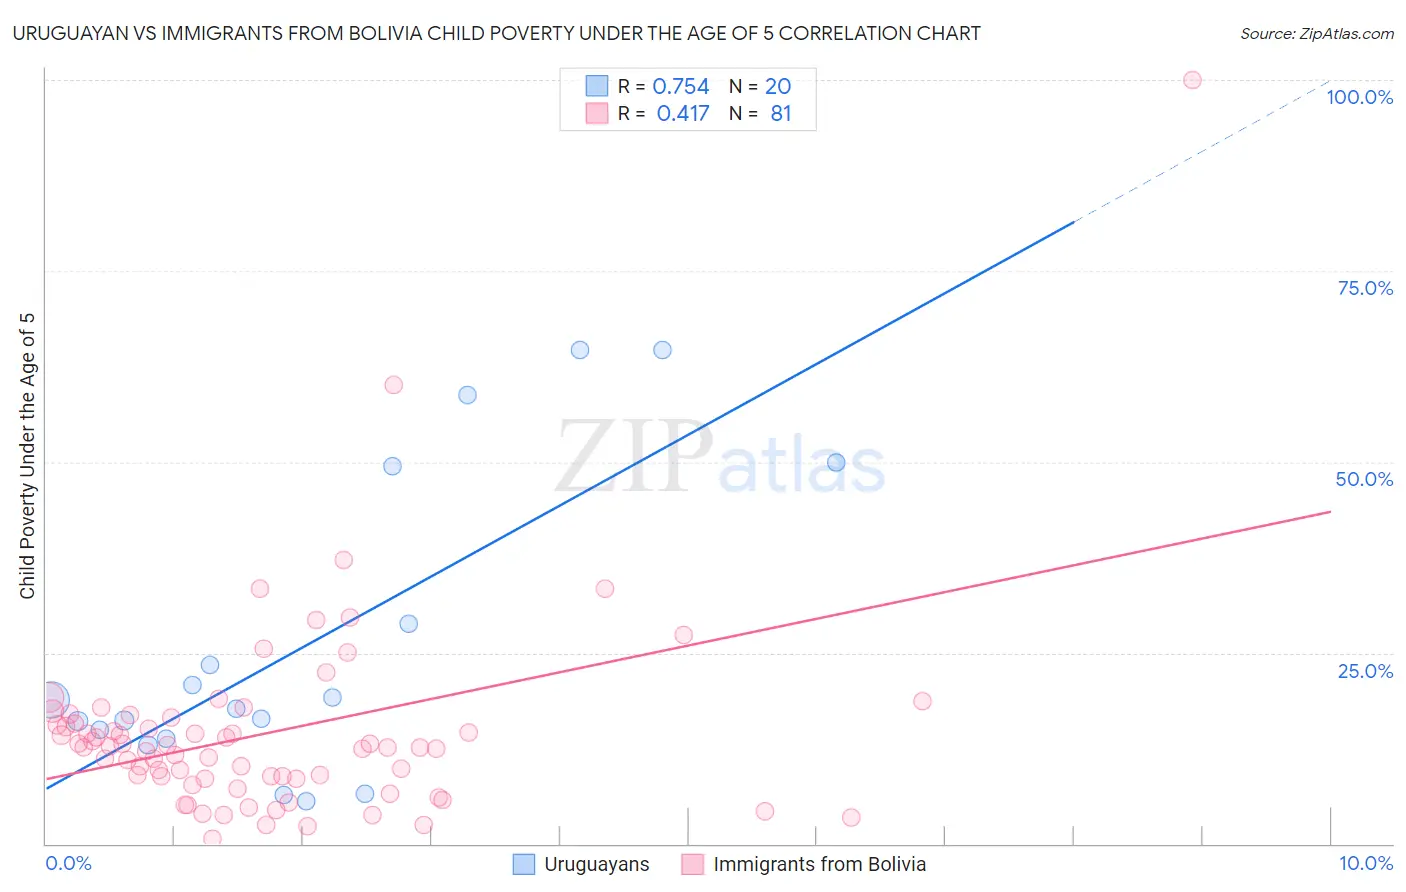Click the 75.0% y-axis label

(x=1365, y=288)
